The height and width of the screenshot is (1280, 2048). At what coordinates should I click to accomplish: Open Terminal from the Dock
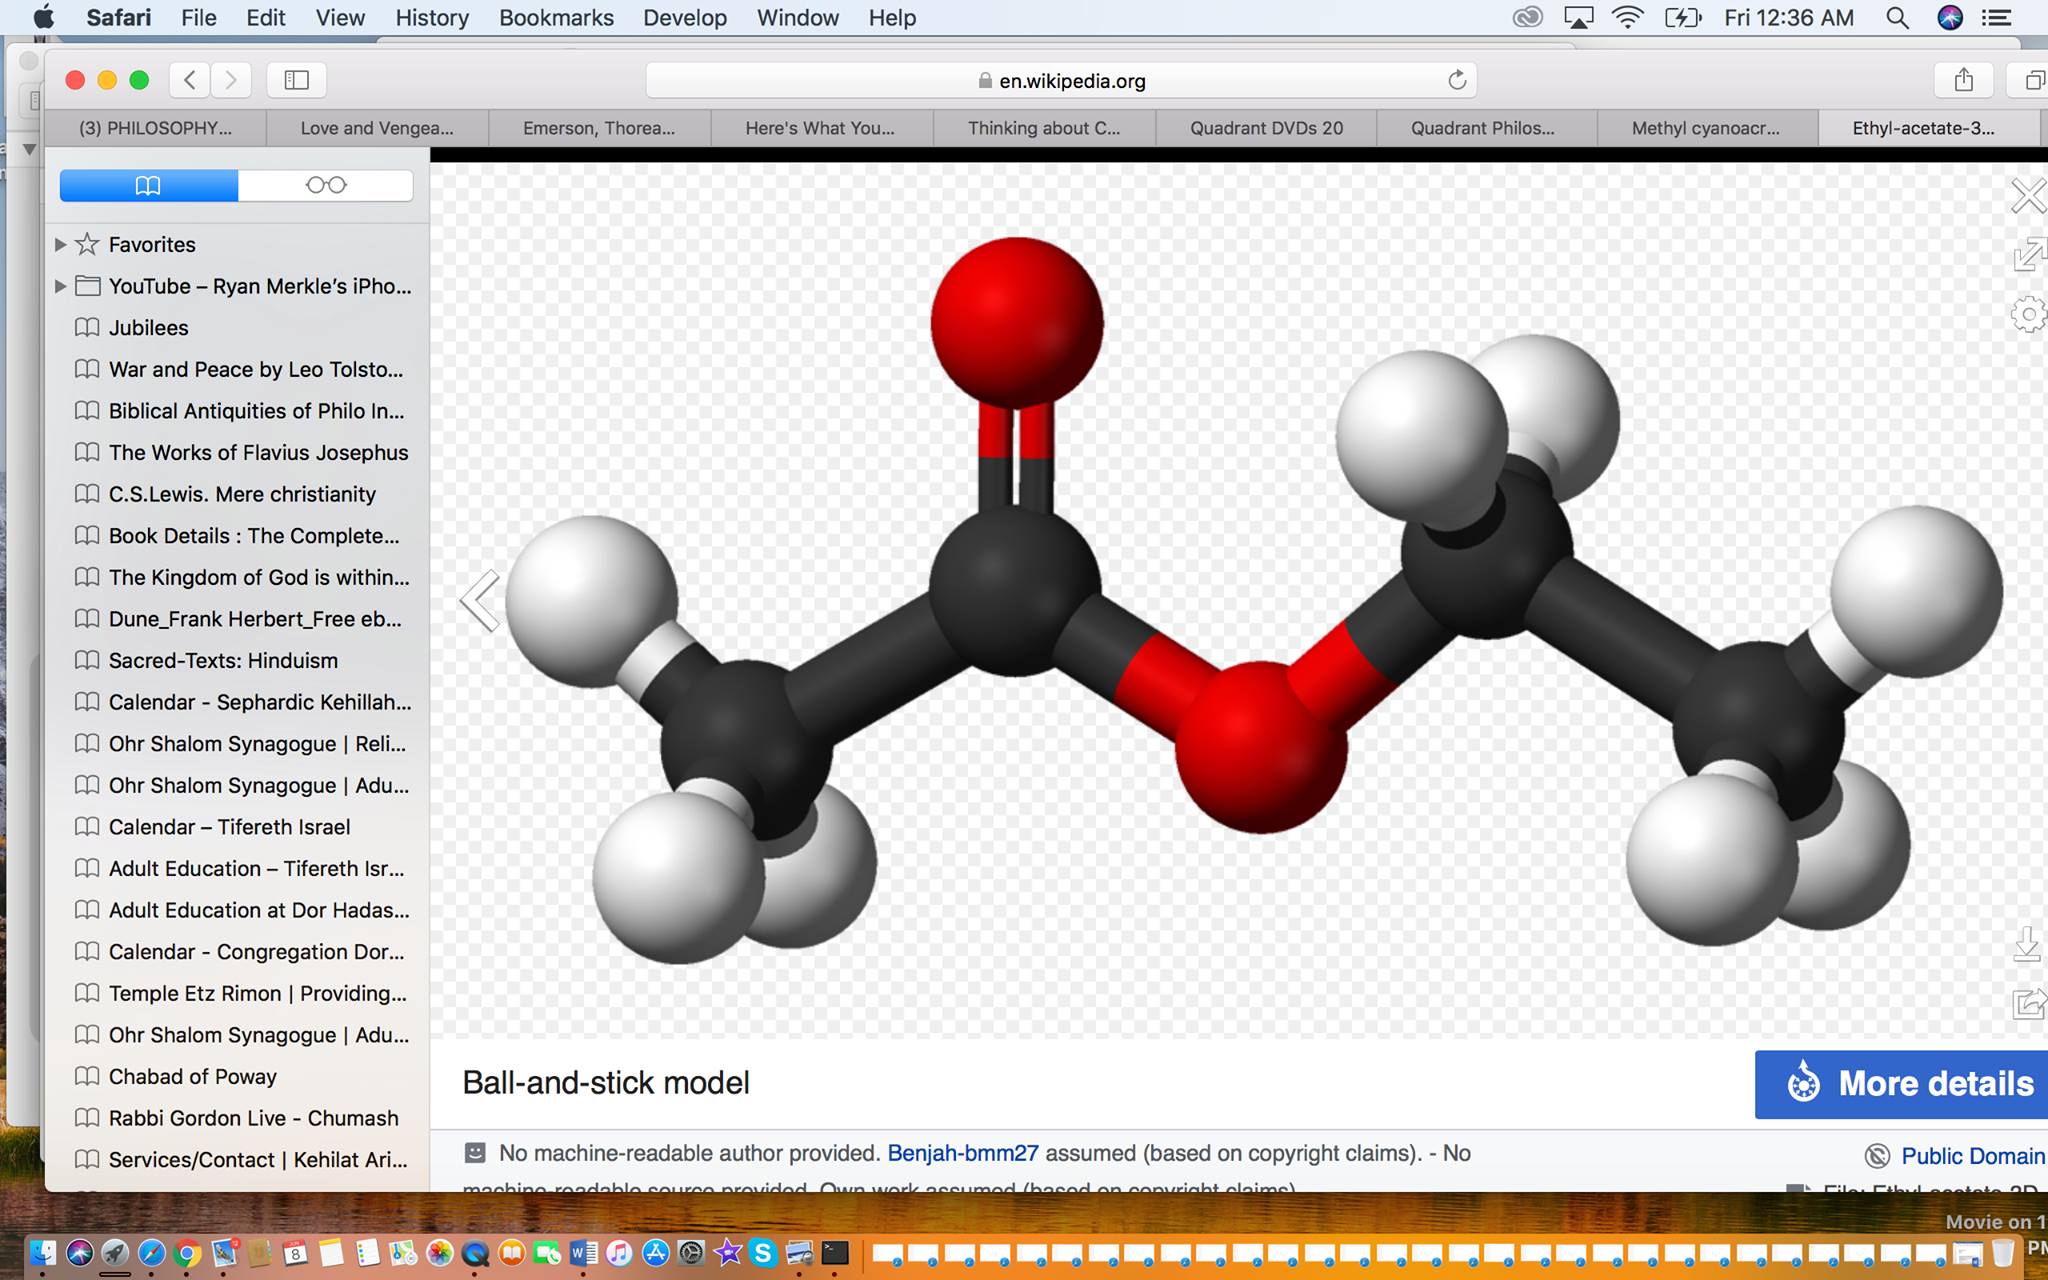[835, 1253]
